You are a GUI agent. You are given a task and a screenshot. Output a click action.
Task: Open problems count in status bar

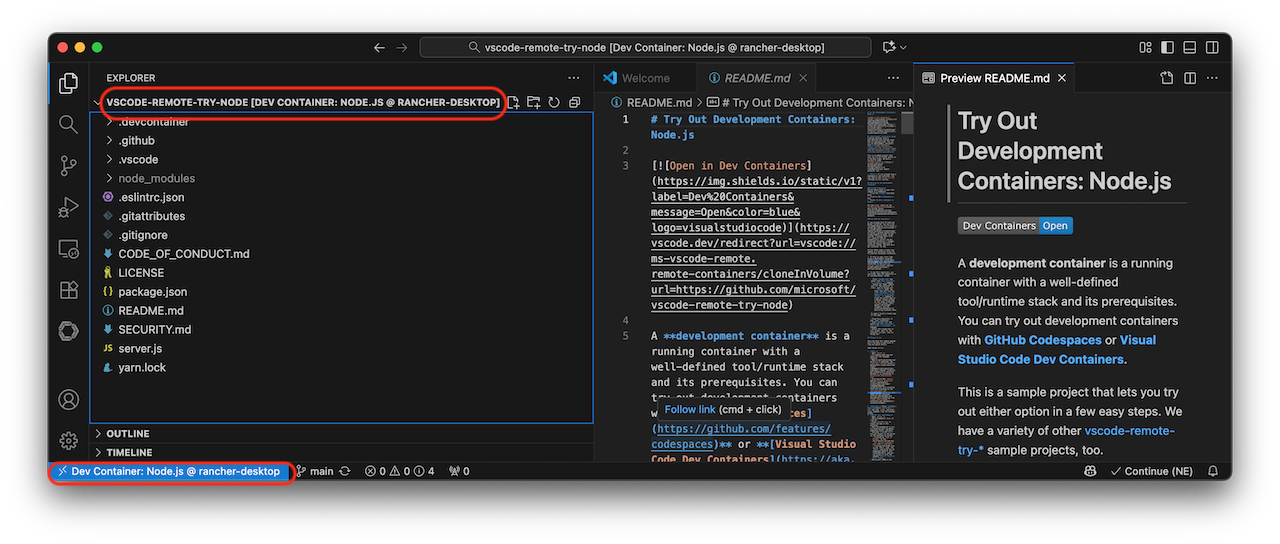399,471
